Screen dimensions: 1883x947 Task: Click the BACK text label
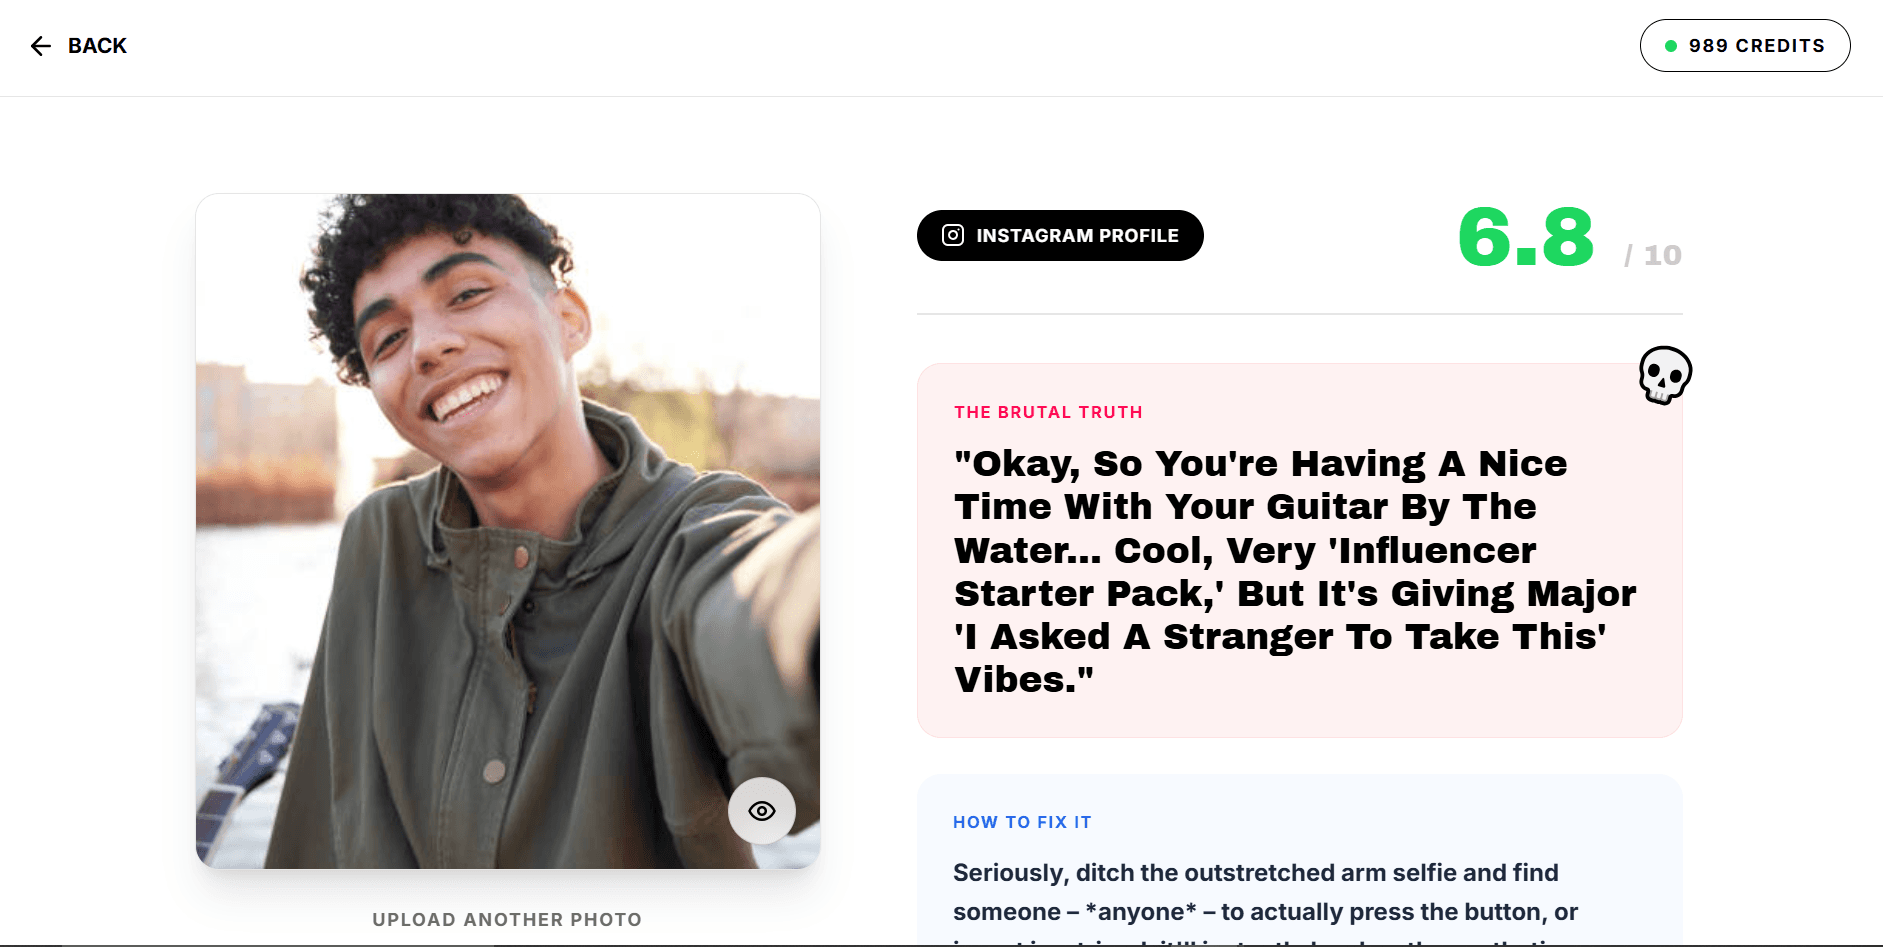(x=97, y=46)
